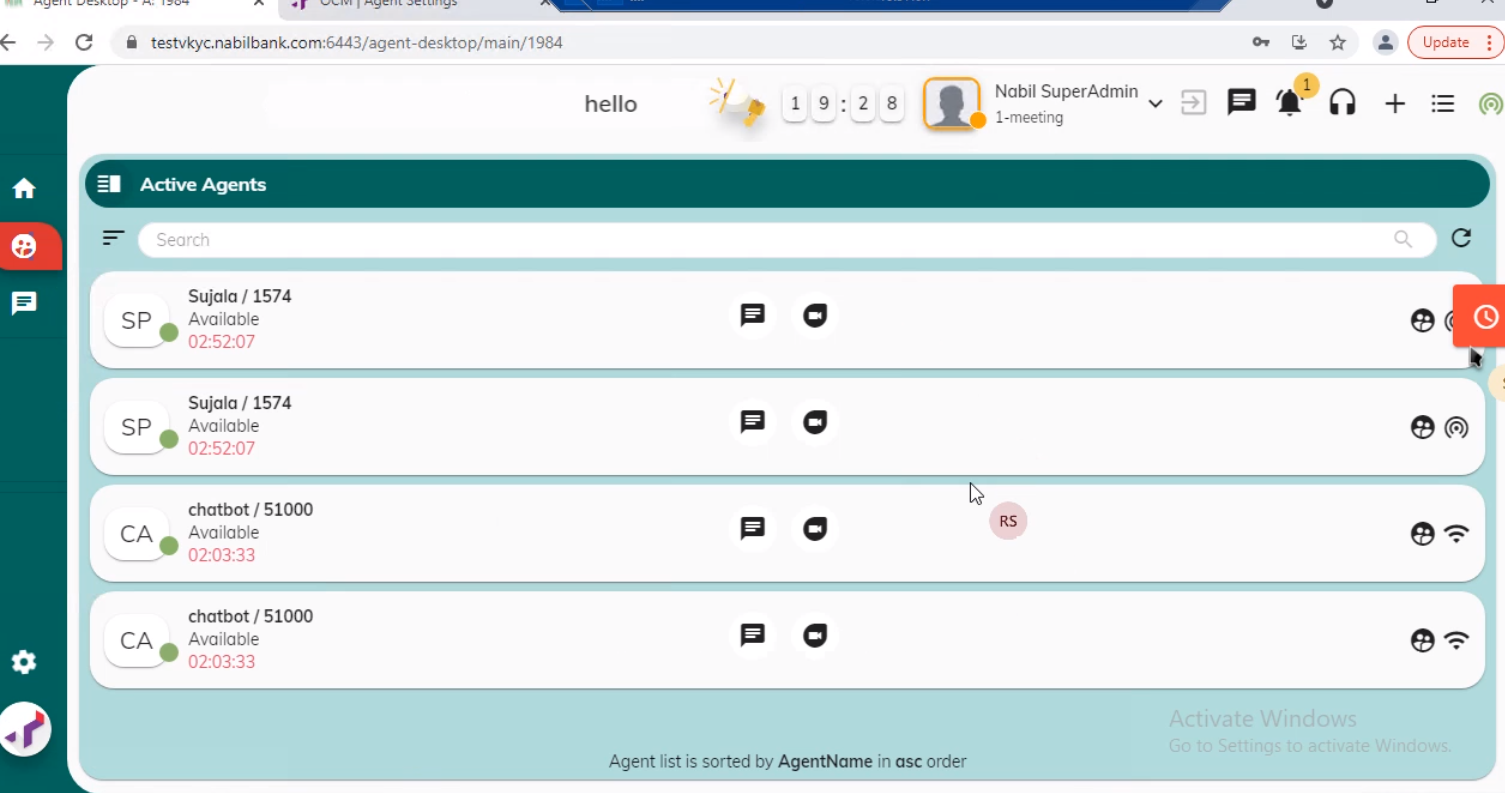Open the list view icon in the header
Image resolution: width=1505 pixels, height=793 pixels.
1442,103
